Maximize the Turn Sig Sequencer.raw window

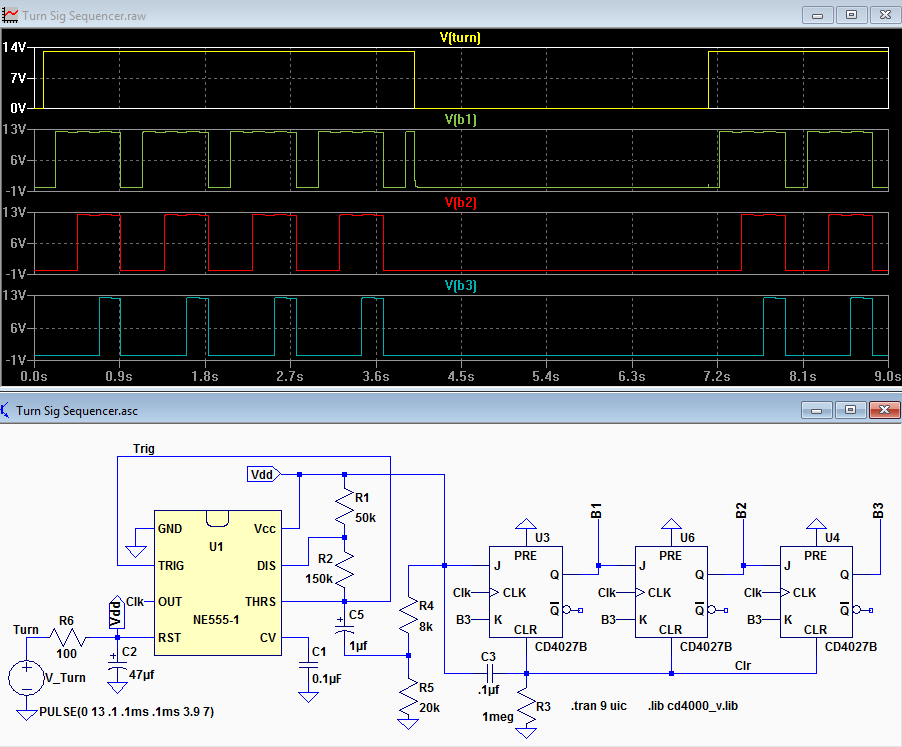coord(851,15)
